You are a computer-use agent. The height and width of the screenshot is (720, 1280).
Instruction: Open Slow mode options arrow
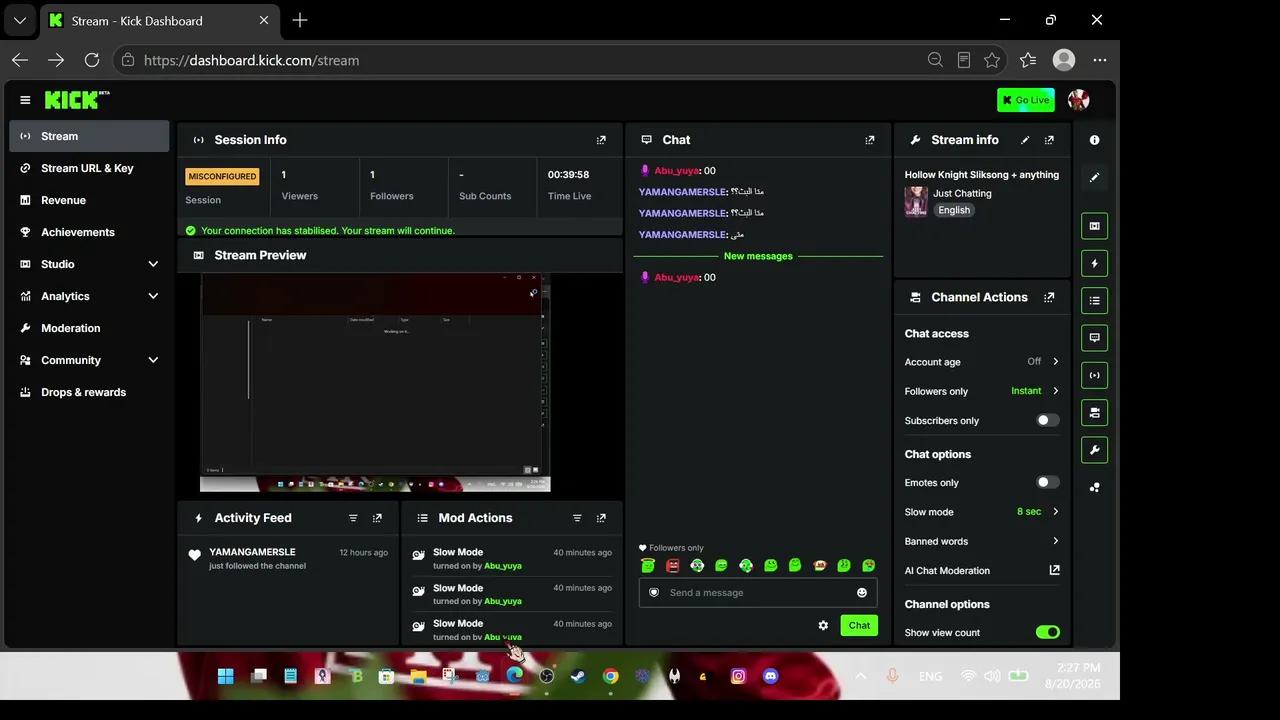(x=1055, y=512)
